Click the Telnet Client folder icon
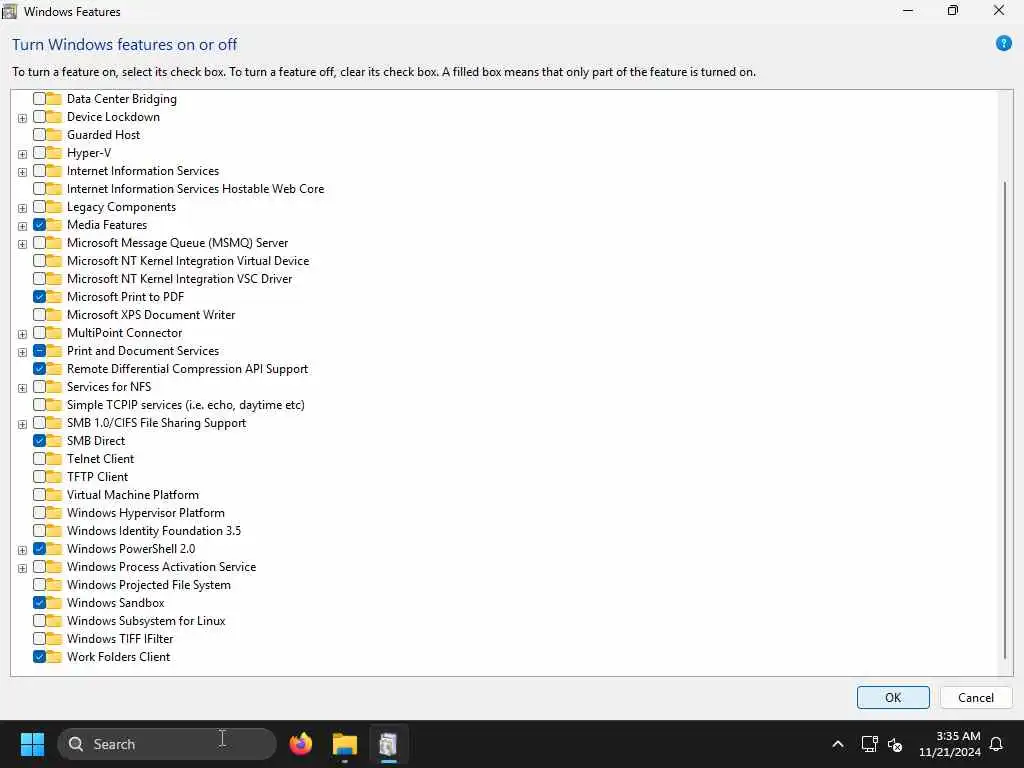1024x768 pixels. point(54,458)
